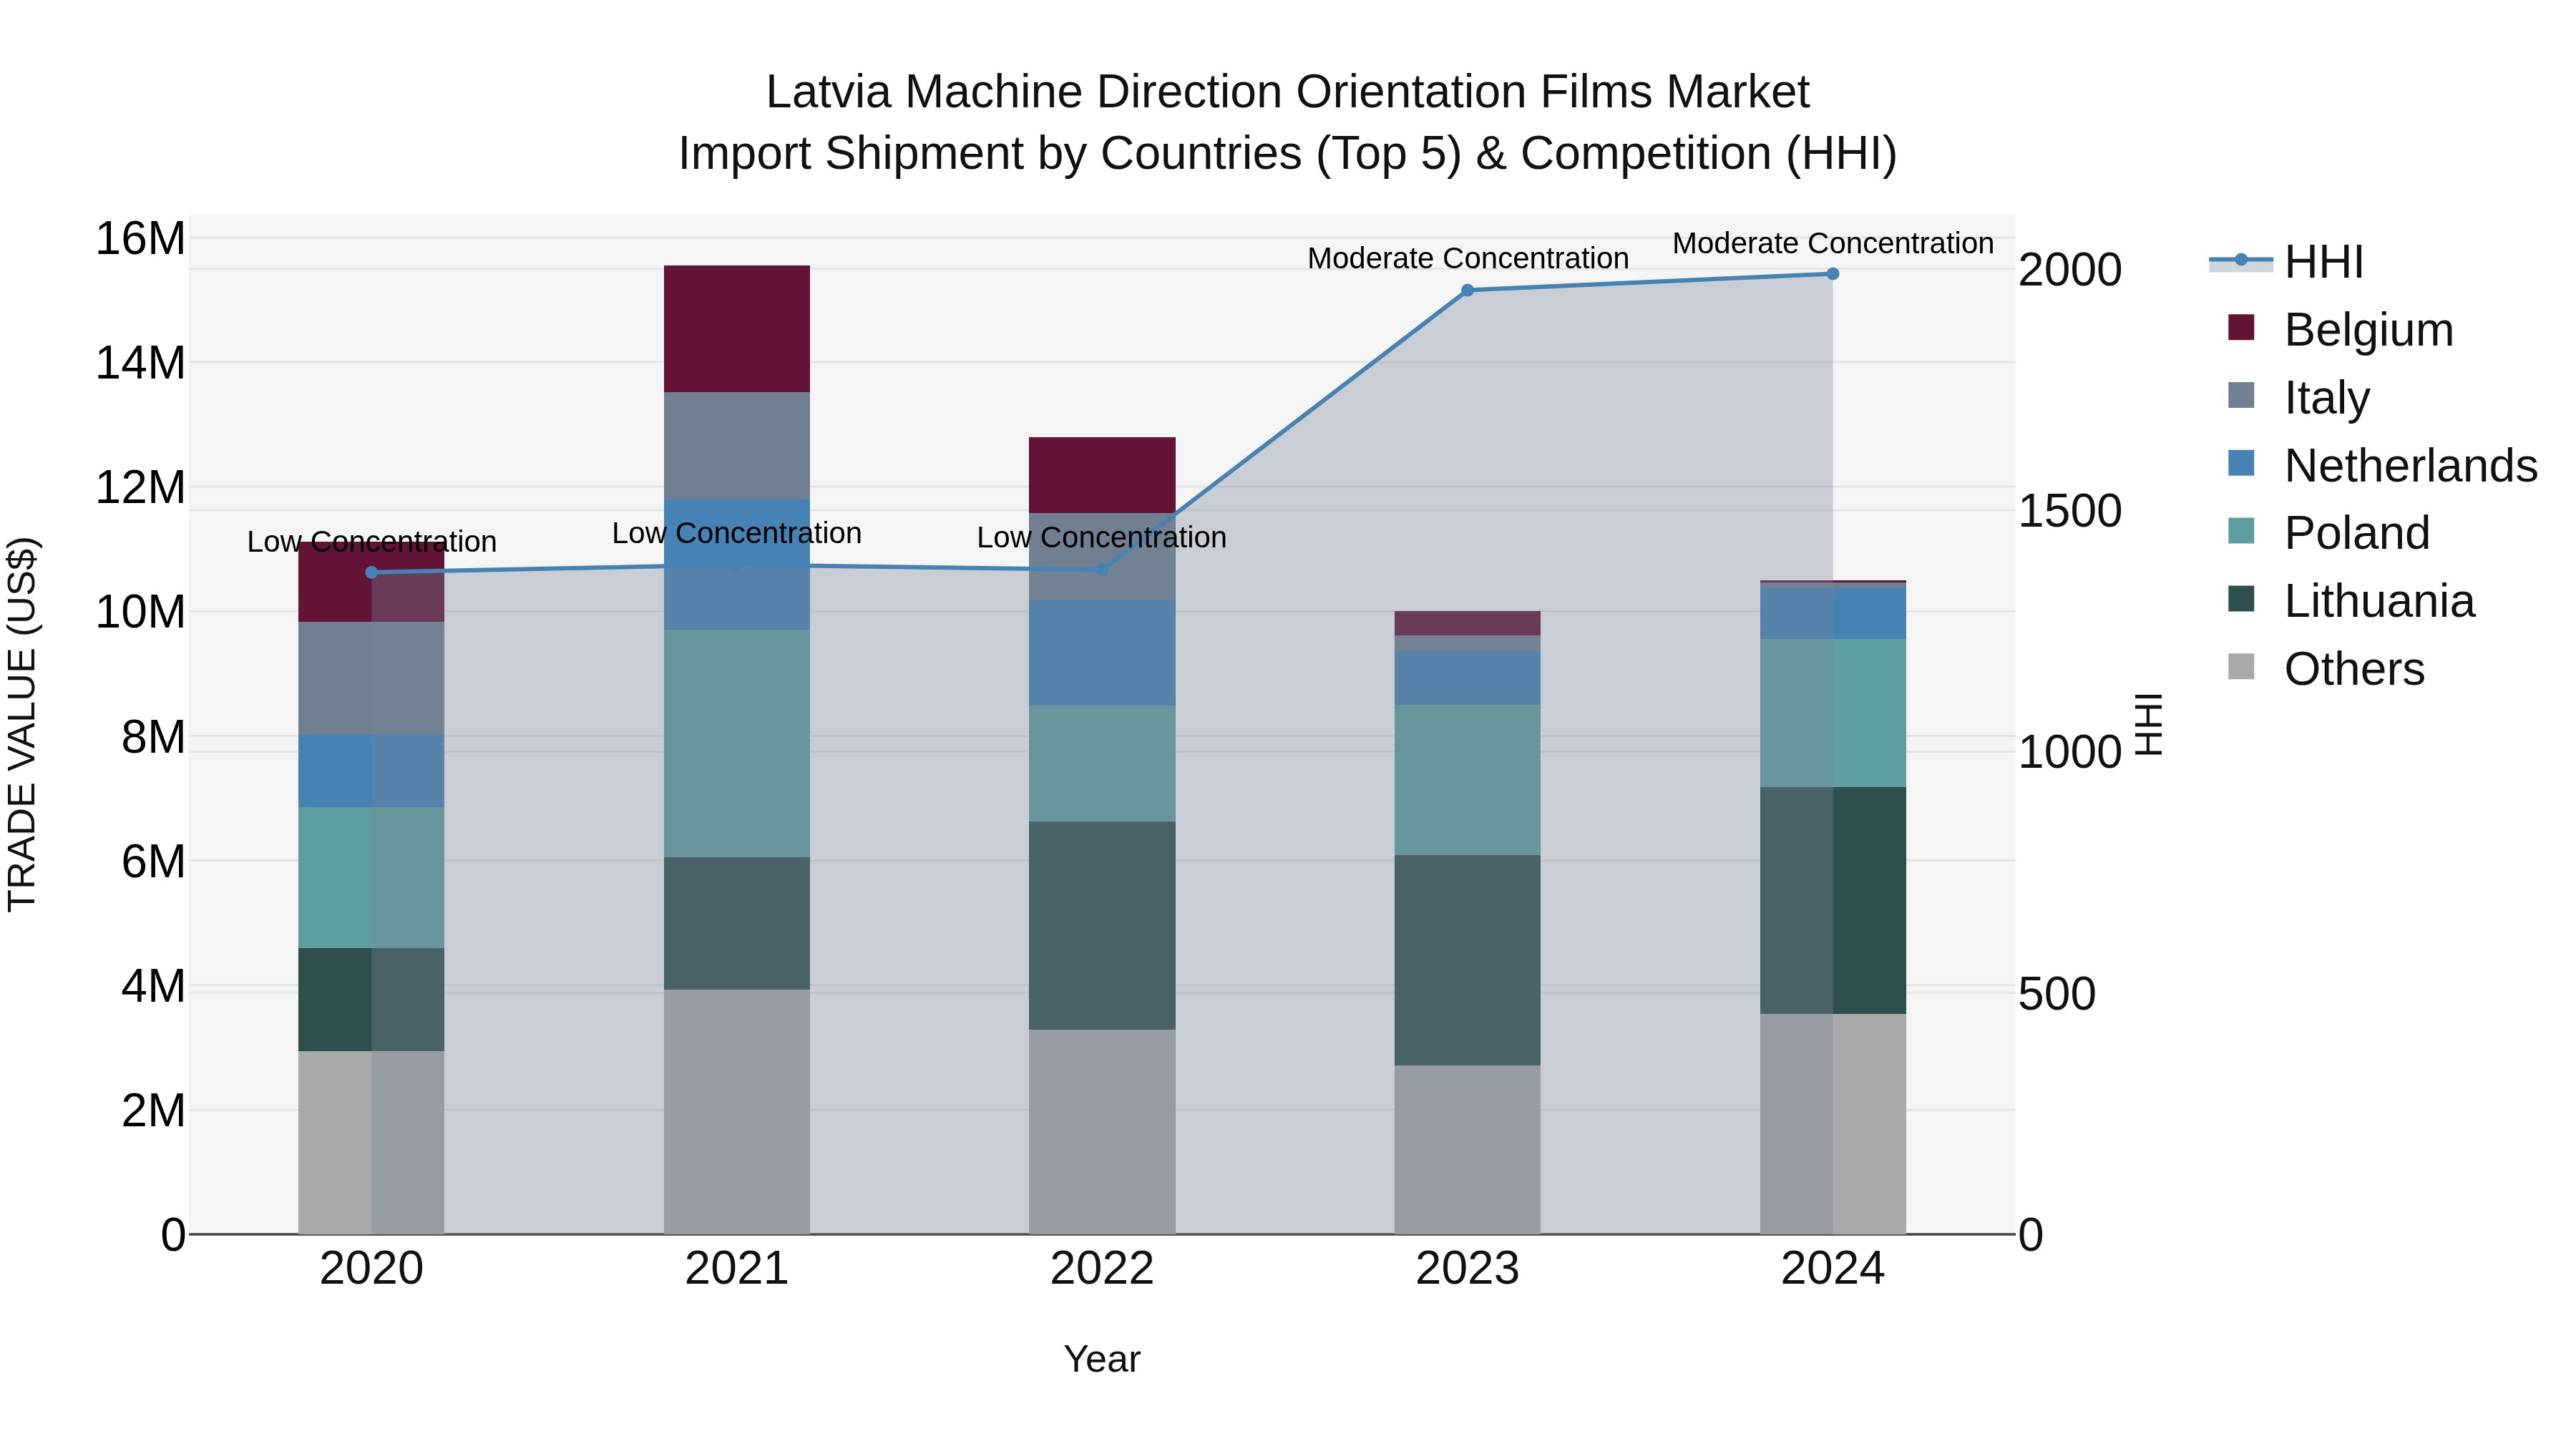The height and width of the screenshot is (1449, 2576).
Task: Click the 'TRADE VALUE (US$)' axis title
Action: coord(22,725)
